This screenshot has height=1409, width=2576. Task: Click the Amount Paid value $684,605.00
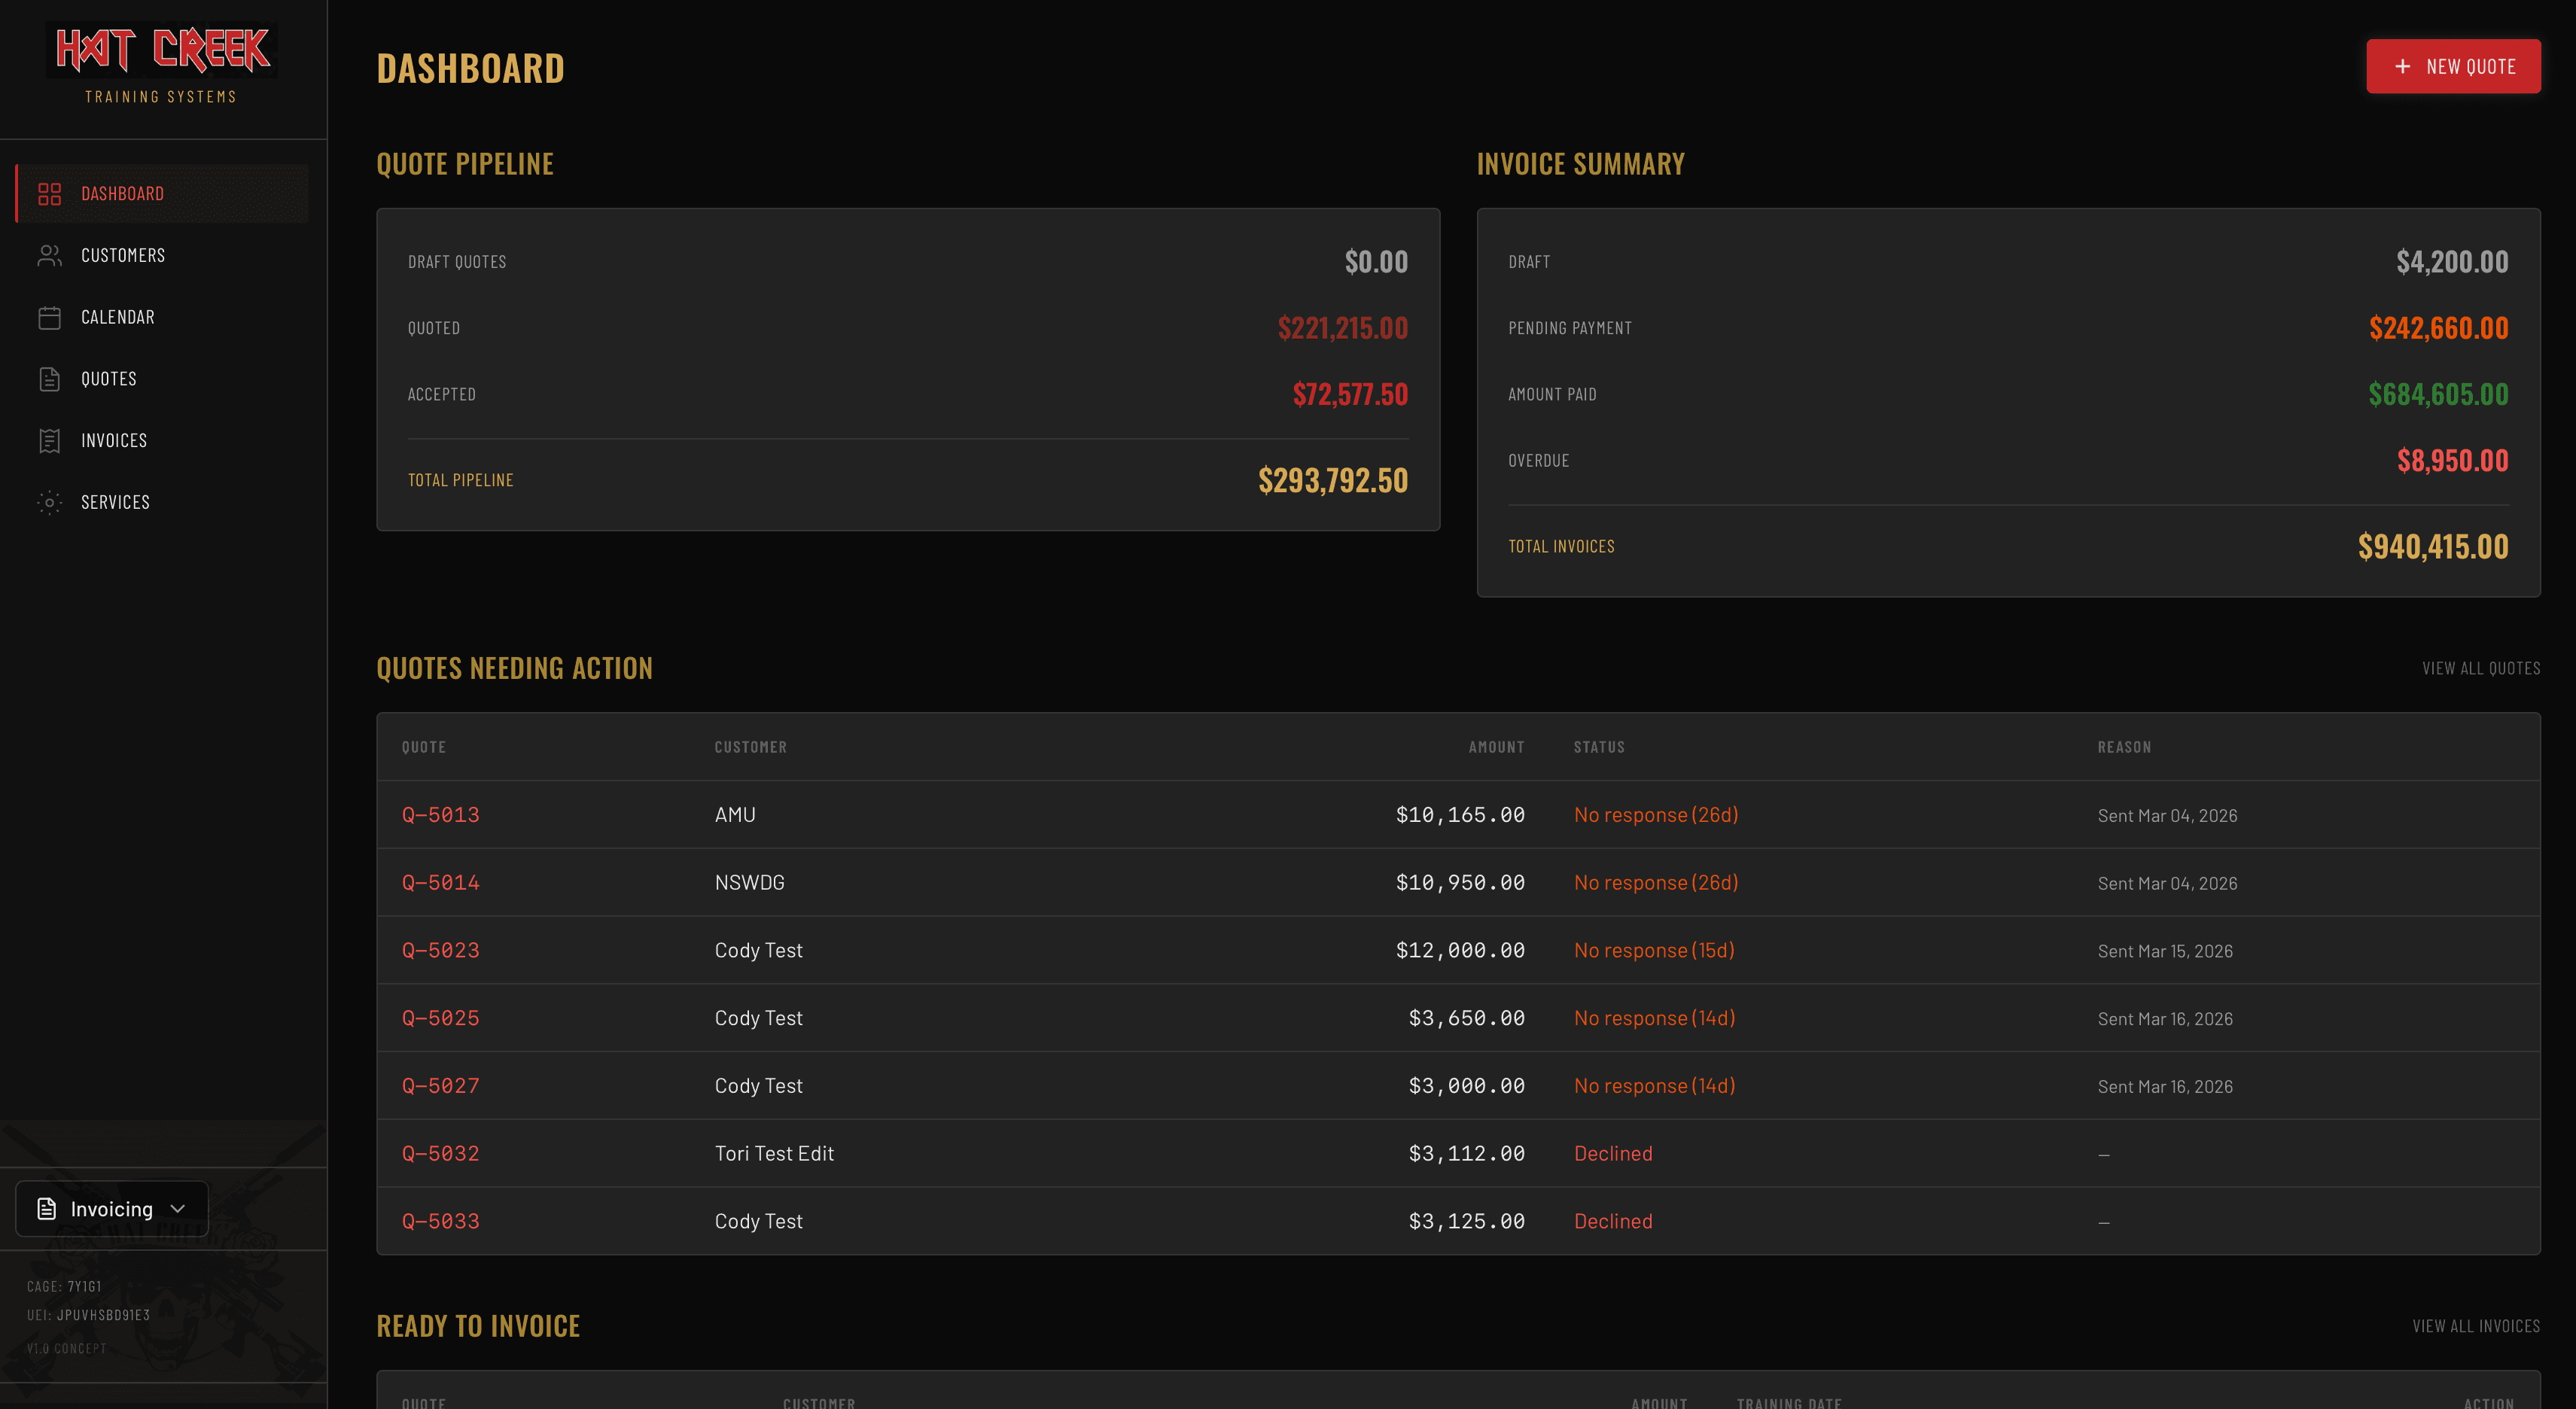(x=2438, y=395)
